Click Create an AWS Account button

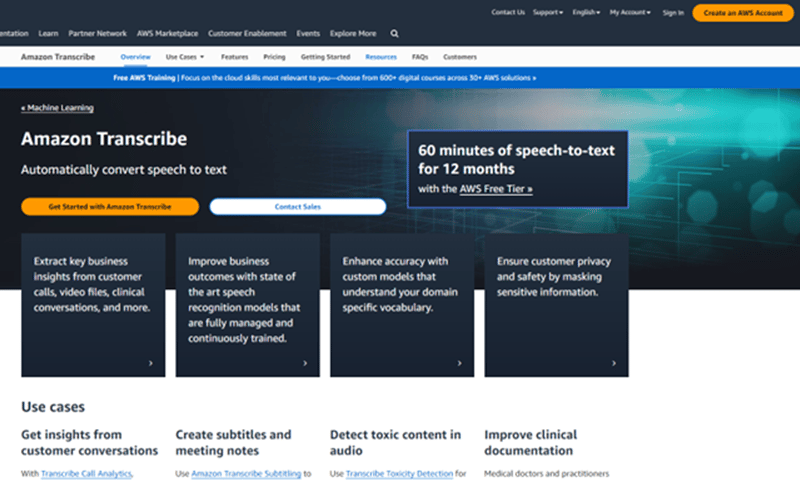point(743,13)
